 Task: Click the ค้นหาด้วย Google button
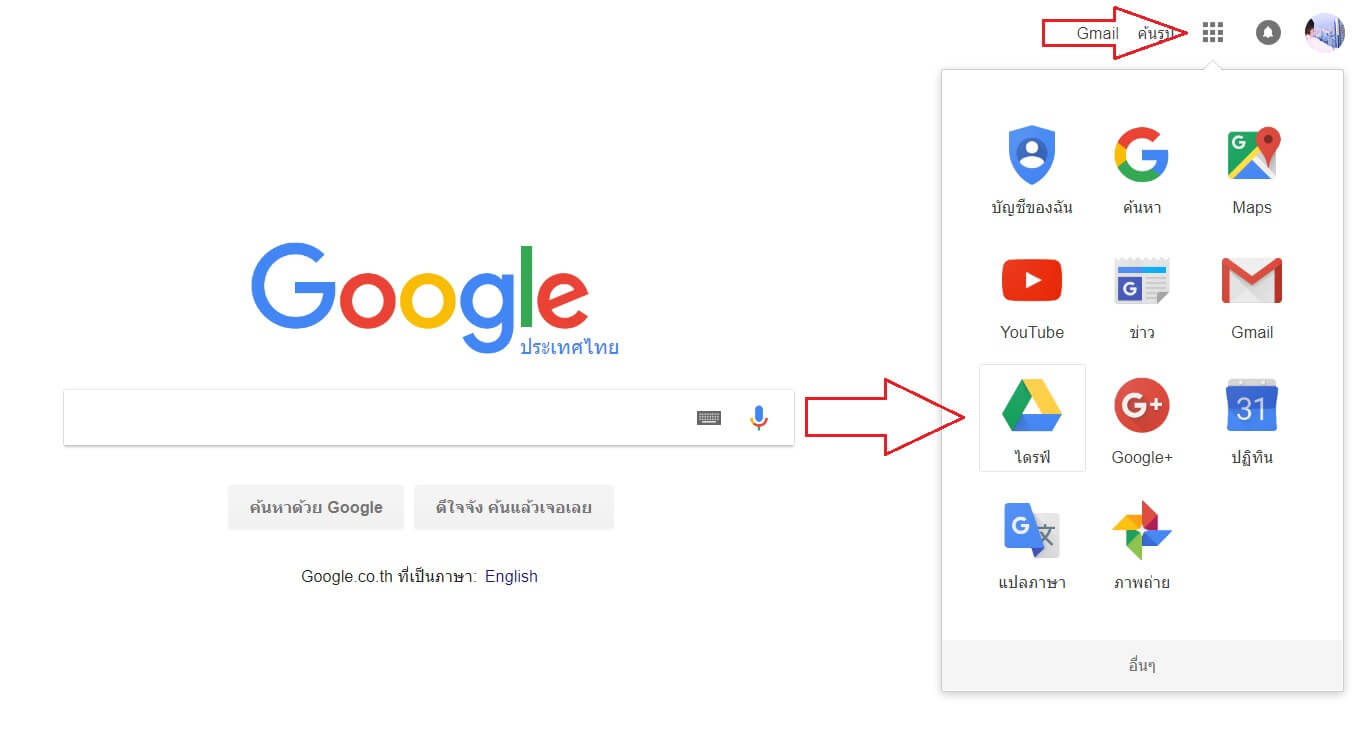316,507
